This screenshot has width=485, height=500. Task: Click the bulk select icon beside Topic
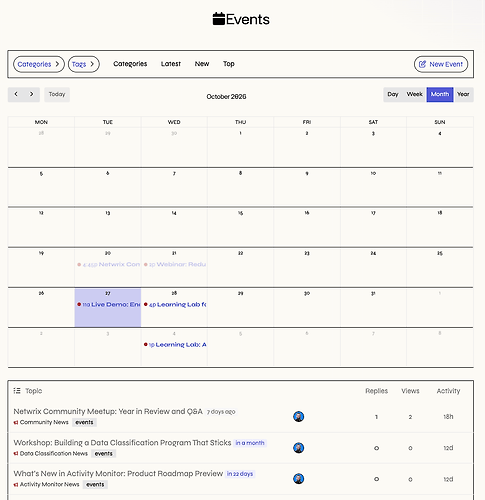17,391
